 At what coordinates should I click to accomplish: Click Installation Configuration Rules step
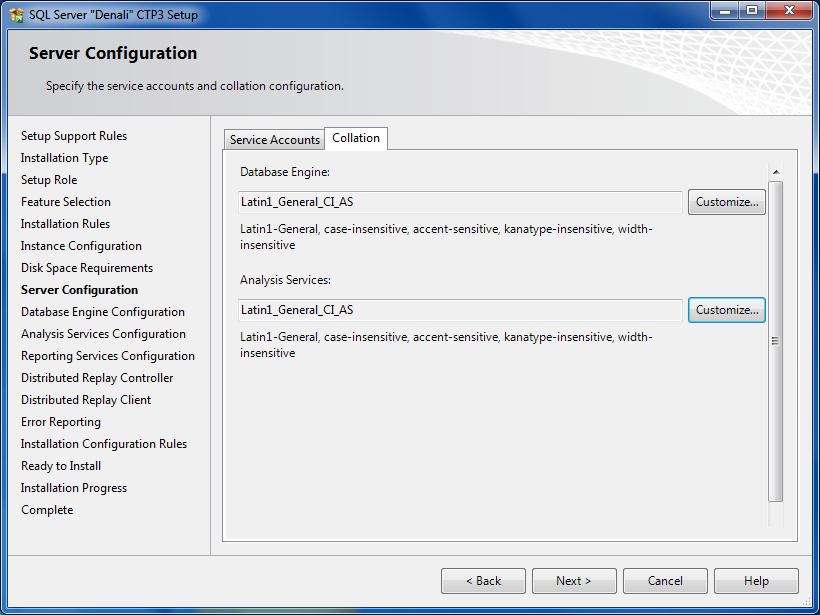click(104, 443)
